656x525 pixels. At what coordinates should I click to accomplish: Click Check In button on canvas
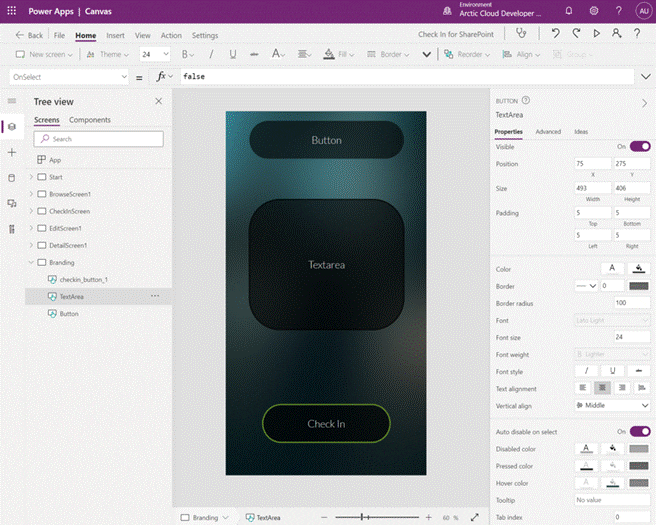click(x=326, y=424)
